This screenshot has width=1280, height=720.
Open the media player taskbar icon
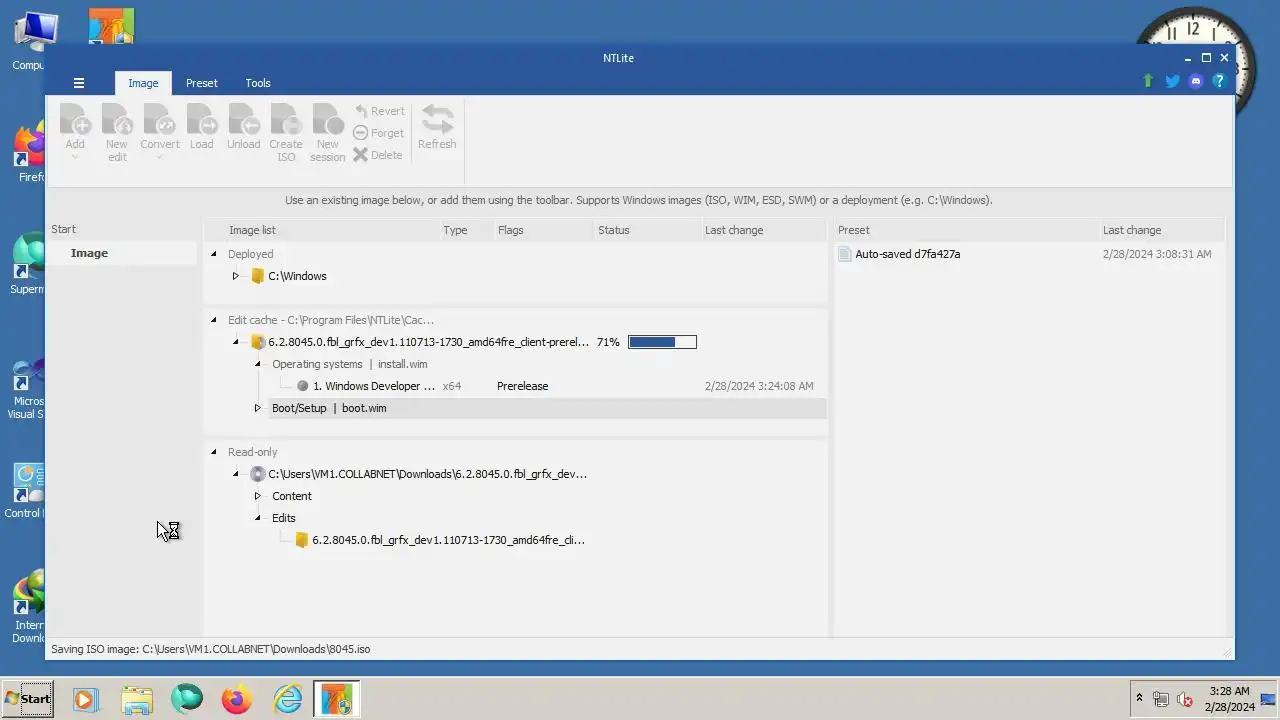tap(85, 699)
